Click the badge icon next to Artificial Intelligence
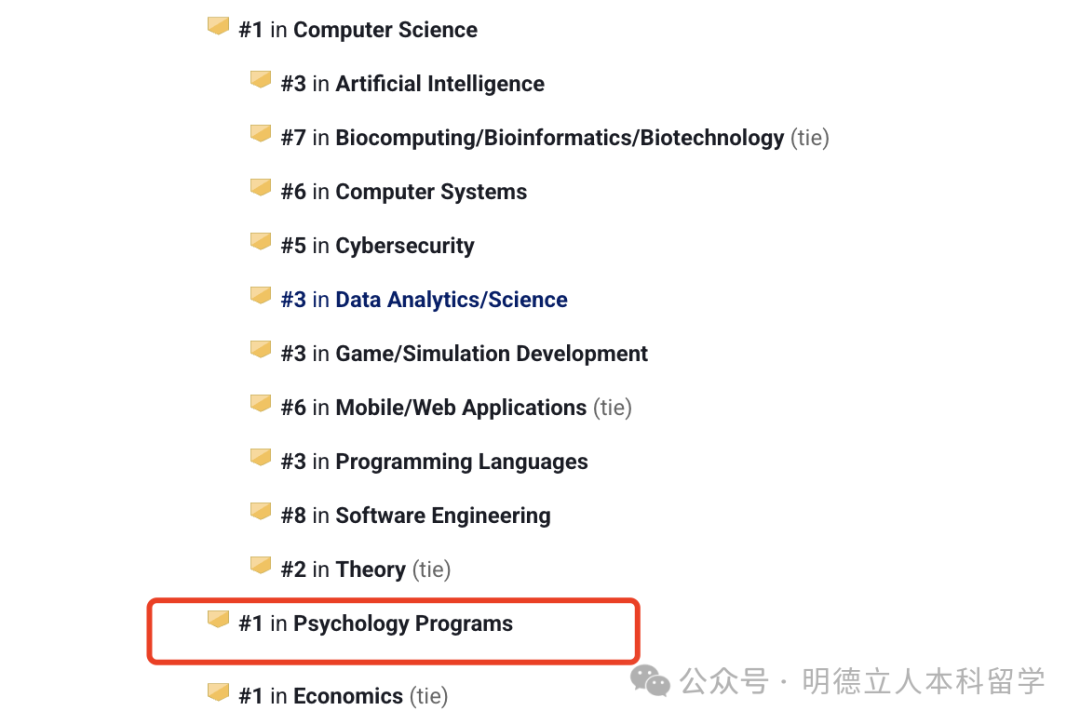The image size is (1080, 724). coord(260,79)
